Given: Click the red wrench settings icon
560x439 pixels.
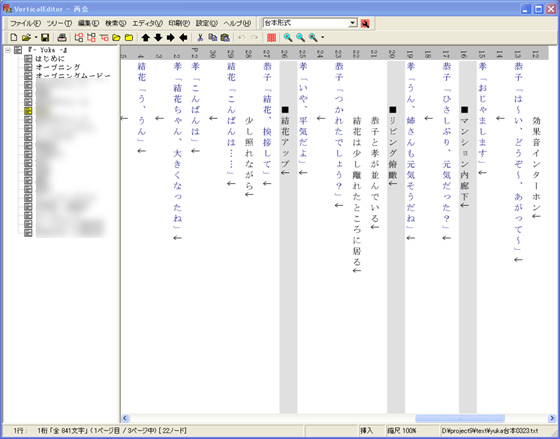Looking at the screenshot, I should point(365,24).
